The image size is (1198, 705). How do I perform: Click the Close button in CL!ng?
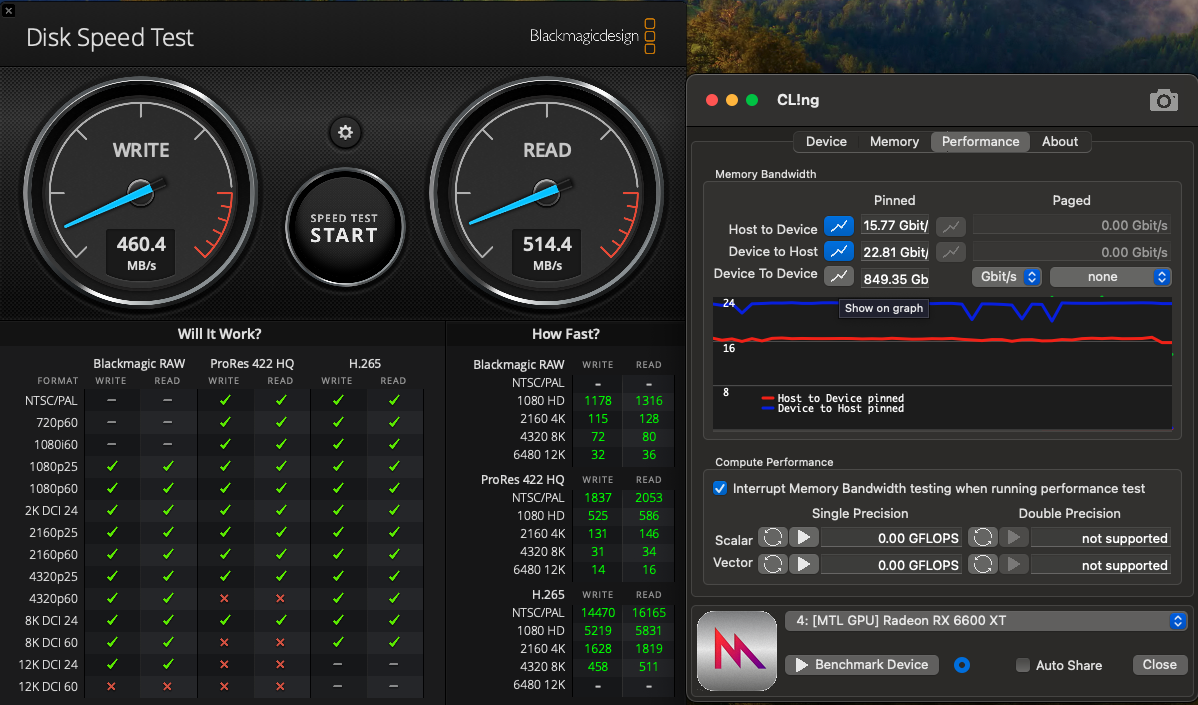(1159, 665)
